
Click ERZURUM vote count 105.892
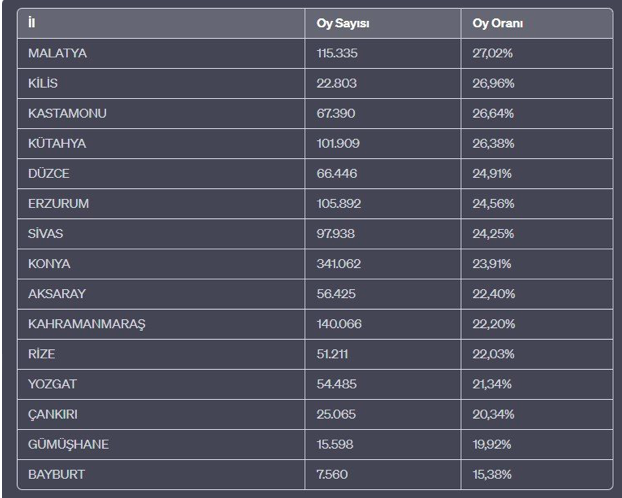click(339, 203)
